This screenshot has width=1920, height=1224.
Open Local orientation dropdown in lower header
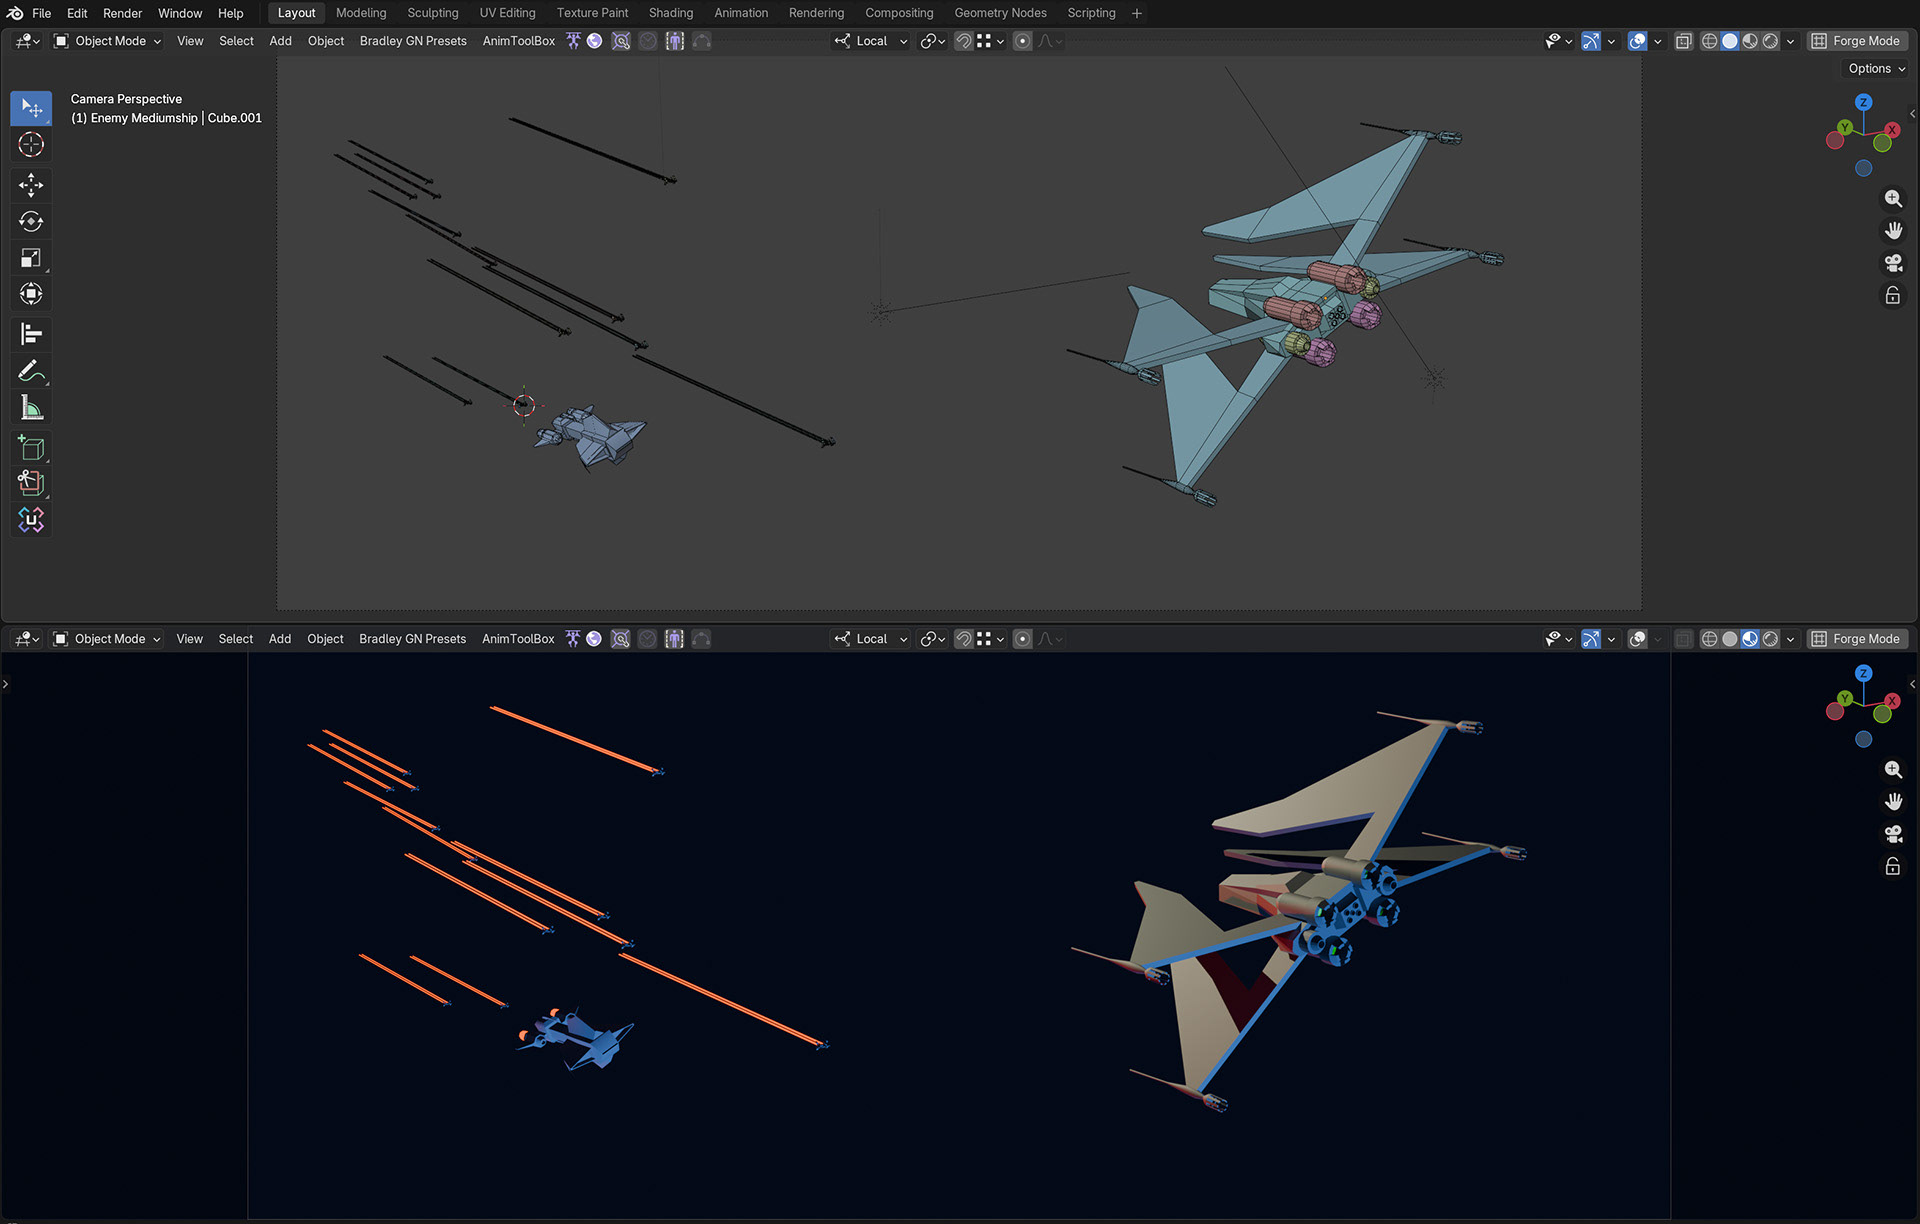click(871, 639)
